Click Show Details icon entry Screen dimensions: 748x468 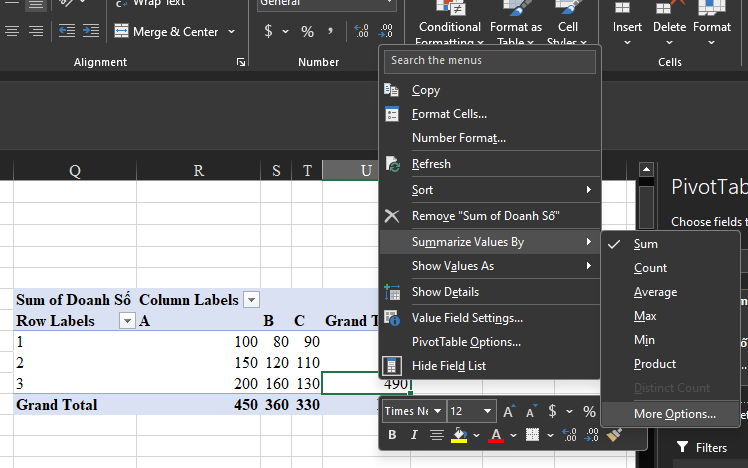[x=392, y=292]
